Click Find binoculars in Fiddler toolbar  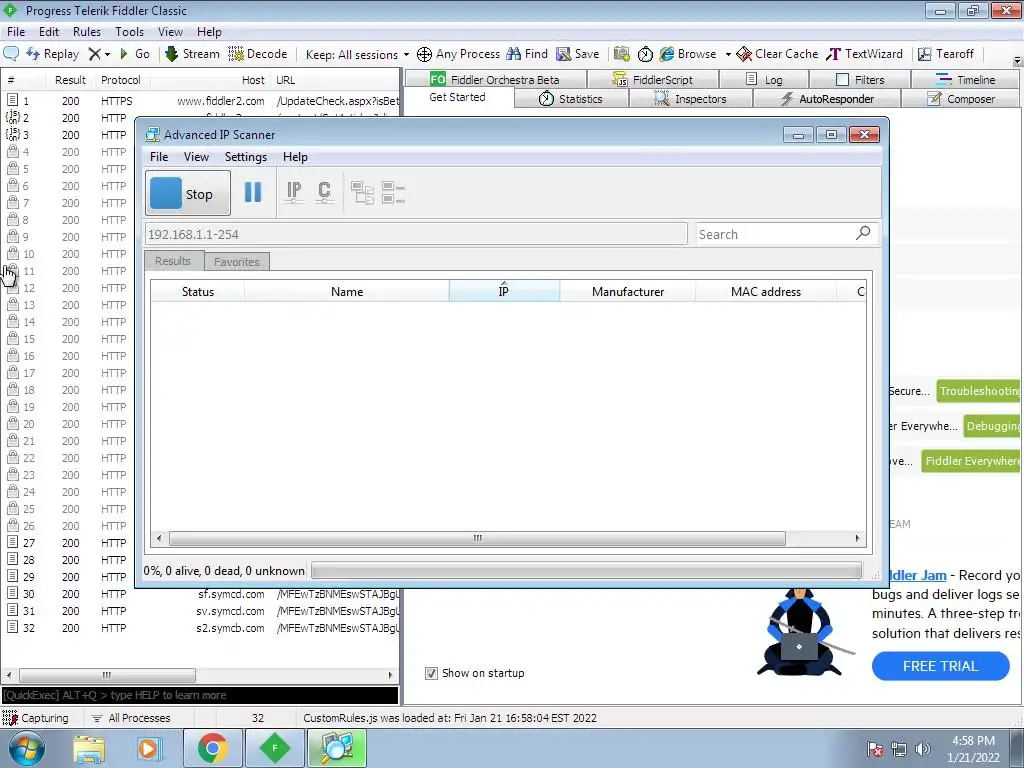[527, 54]
